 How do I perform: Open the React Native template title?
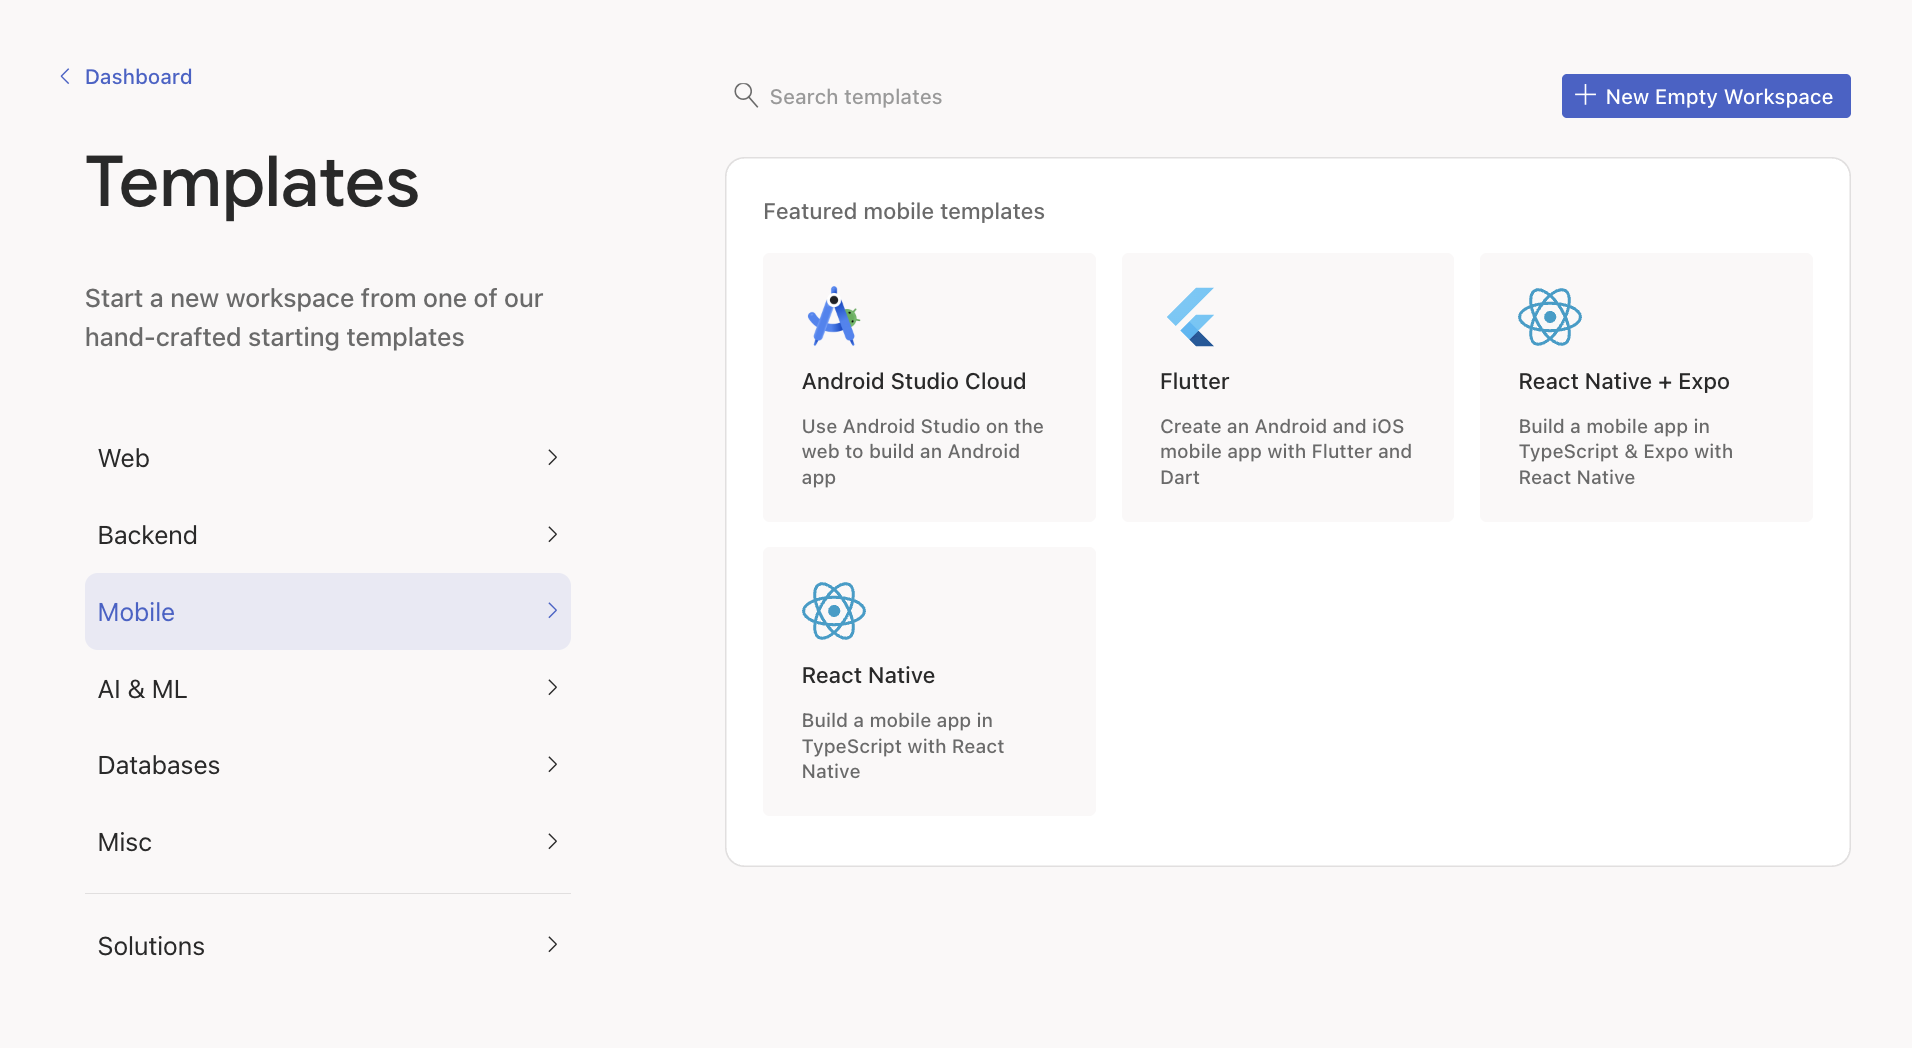click(x=868, y=675)
